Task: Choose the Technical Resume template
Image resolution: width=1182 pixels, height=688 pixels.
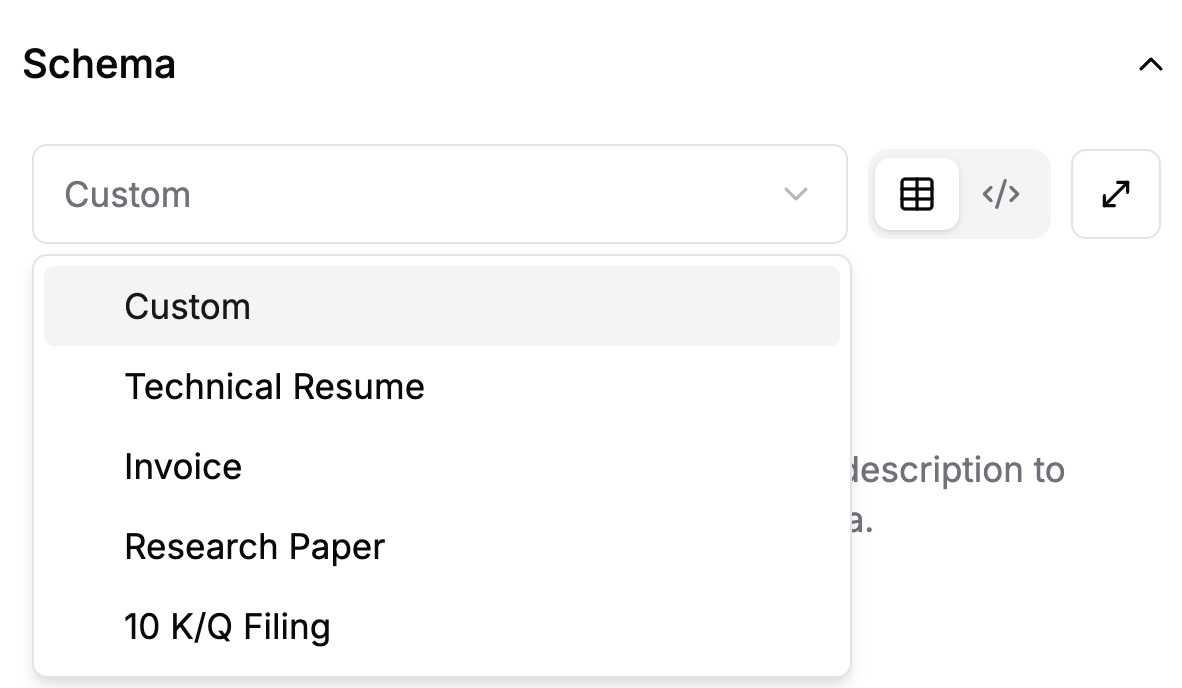Action: 442,387
